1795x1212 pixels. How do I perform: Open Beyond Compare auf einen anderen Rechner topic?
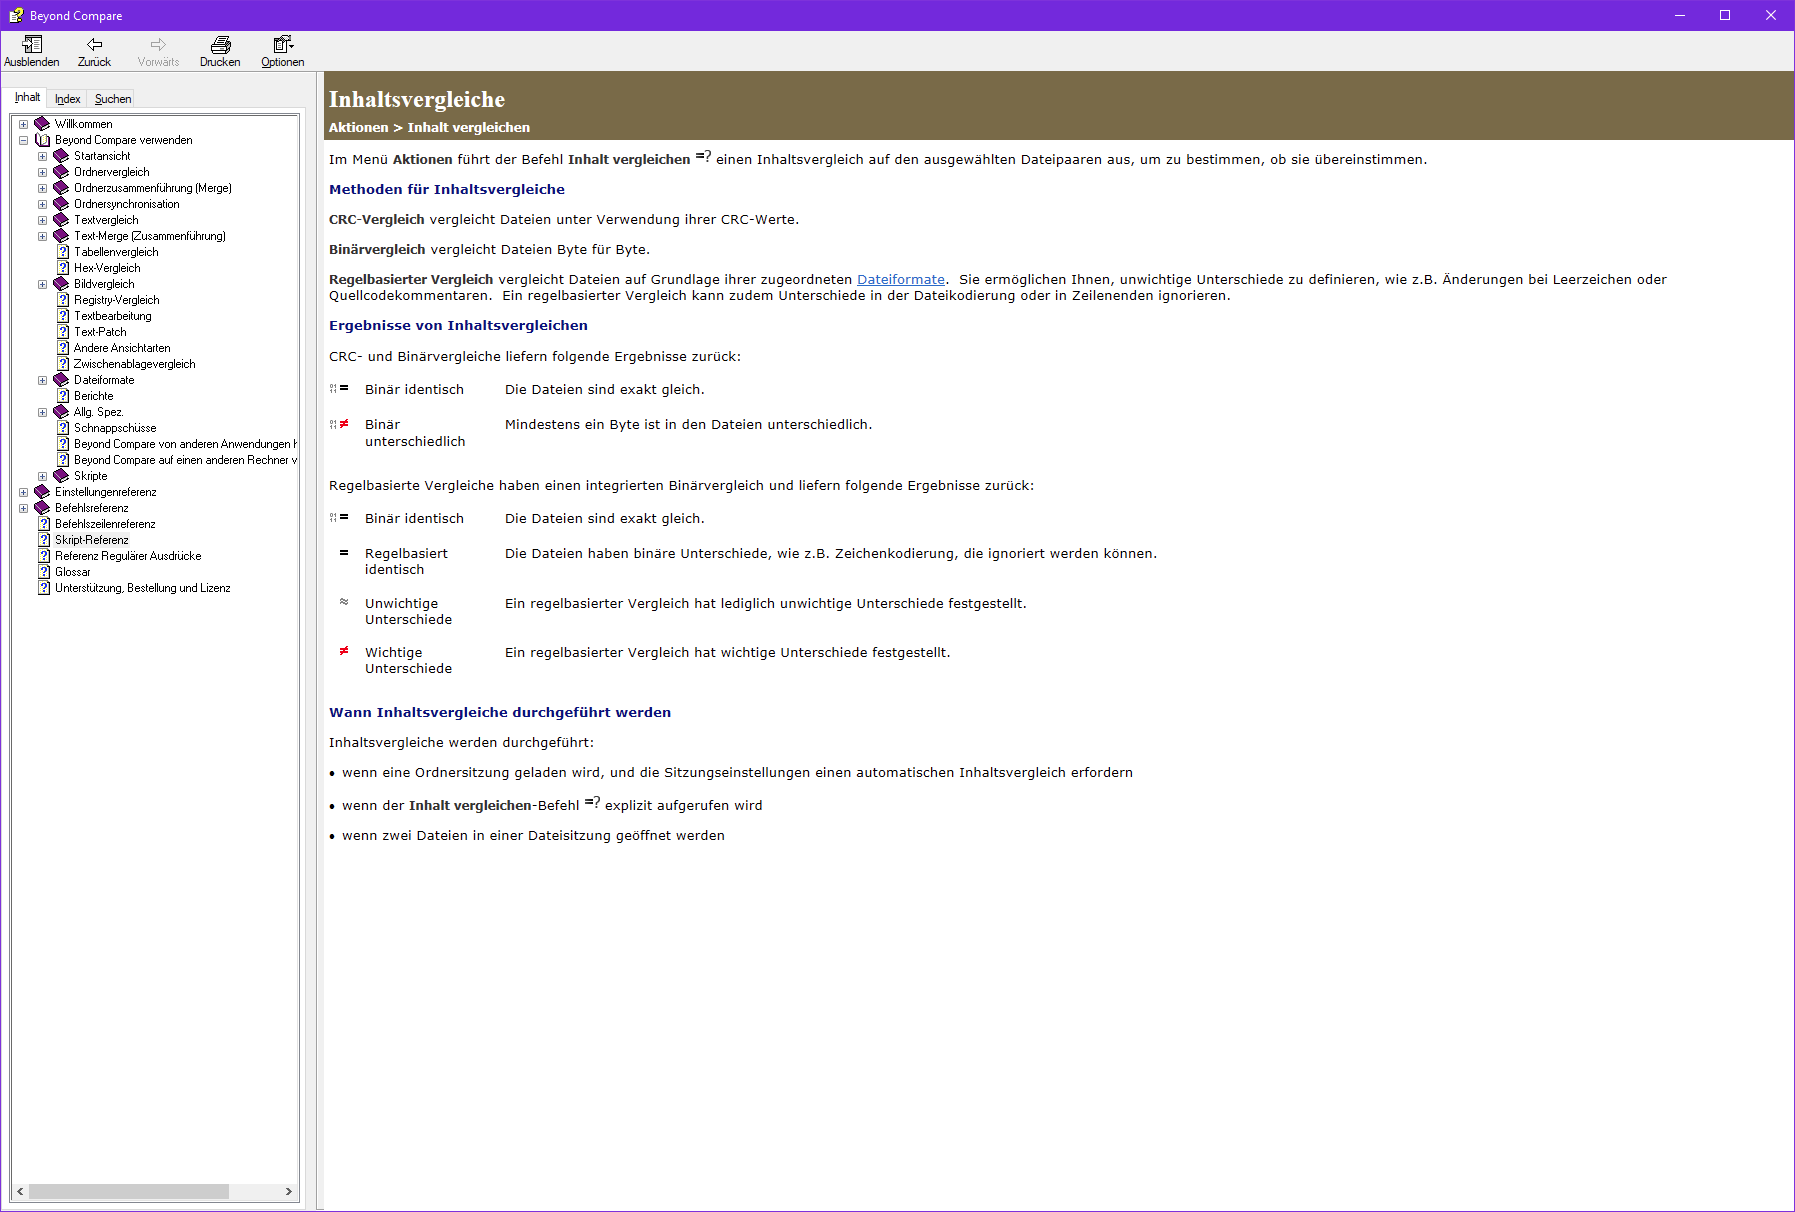tap(185, 460)
